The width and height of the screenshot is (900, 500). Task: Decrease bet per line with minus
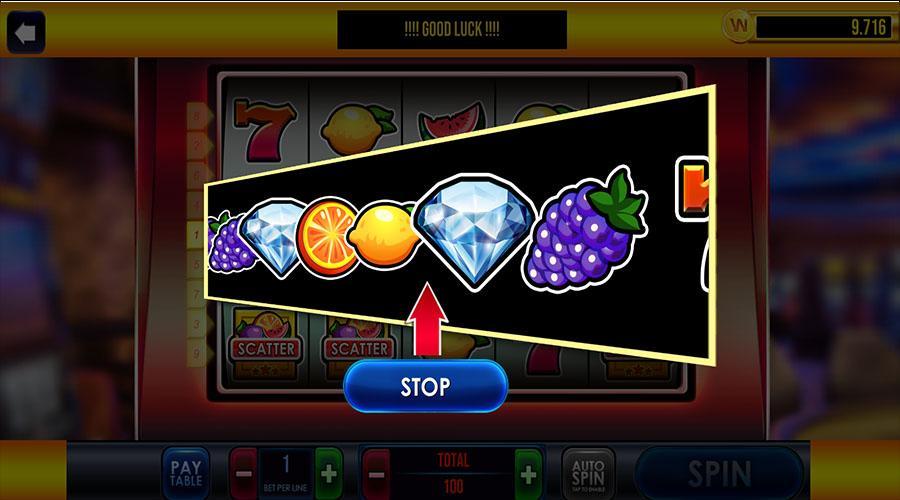point(243,474)
